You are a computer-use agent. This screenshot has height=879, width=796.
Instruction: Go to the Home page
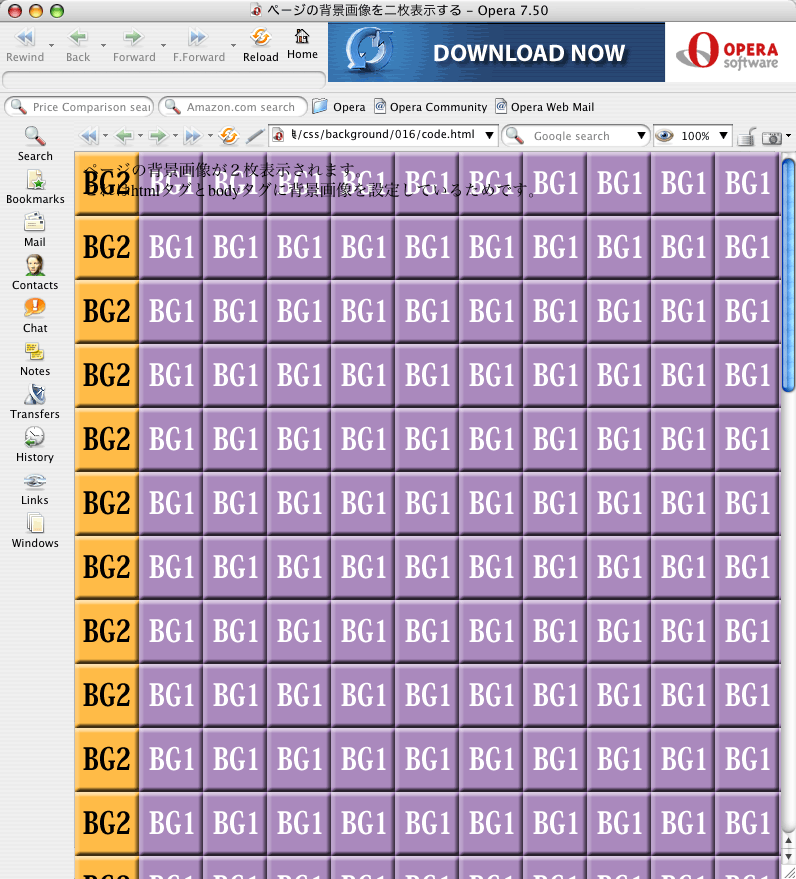[302, 44]
